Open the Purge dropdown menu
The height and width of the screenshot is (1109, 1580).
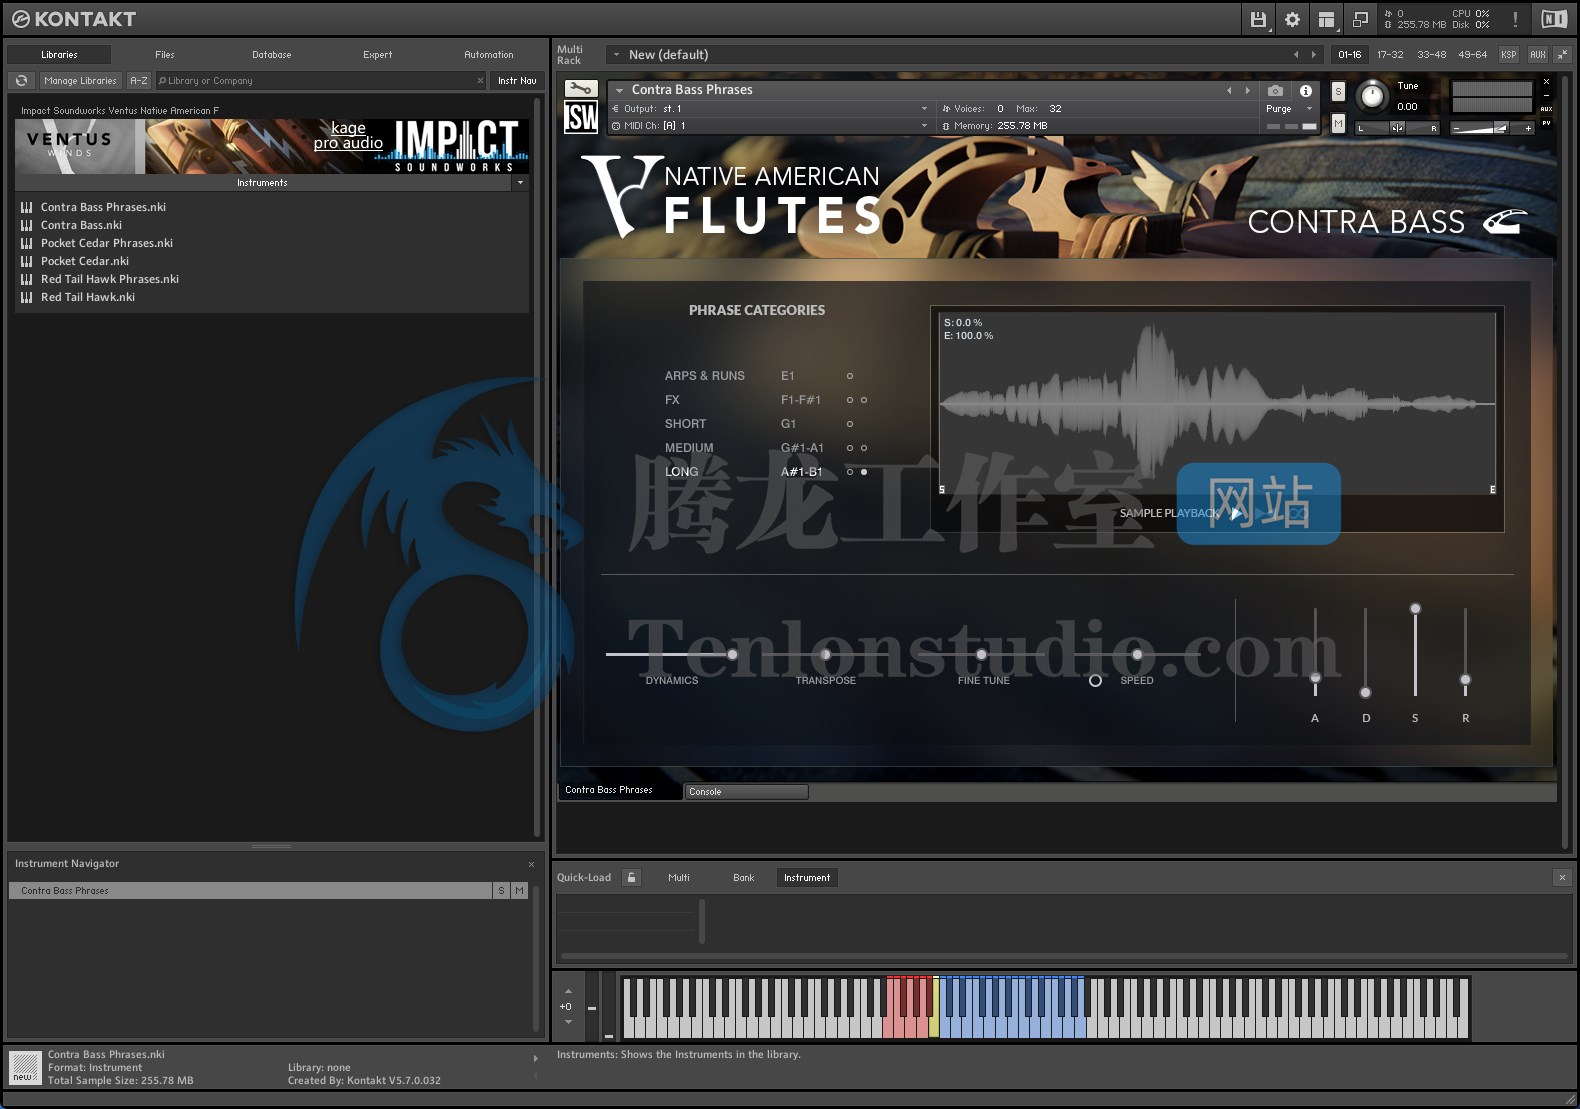1289,108
